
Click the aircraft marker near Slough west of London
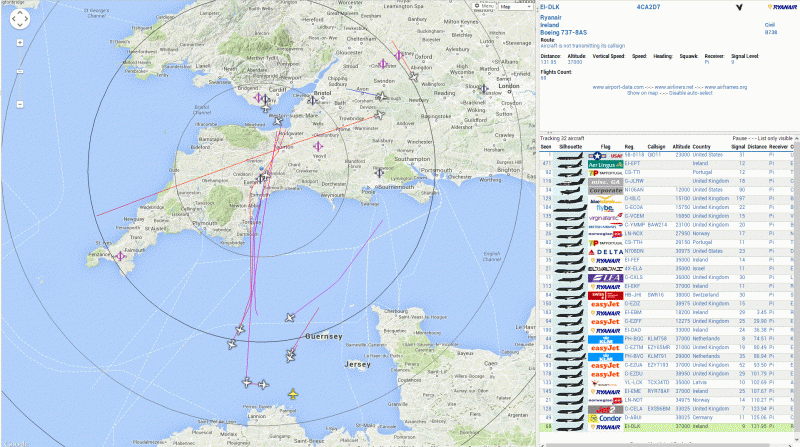tap(483, 88)
